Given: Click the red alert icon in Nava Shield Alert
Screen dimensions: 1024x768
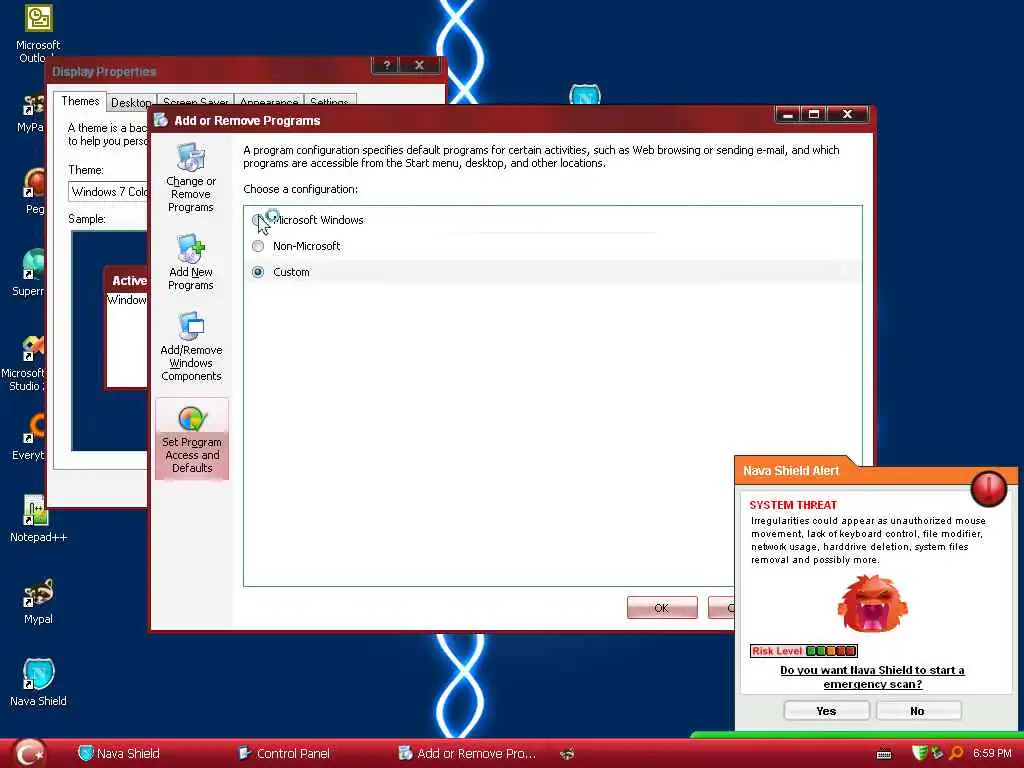Looking at the screenshot, I should pyautogui.click(x=989, y=488).
